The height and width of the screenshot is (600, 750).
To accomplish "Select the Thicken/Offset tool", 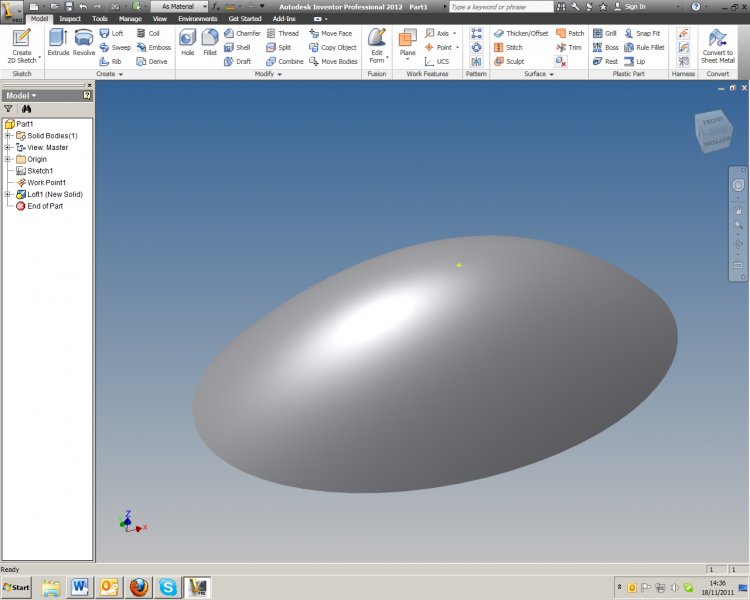I will [521, 33].
